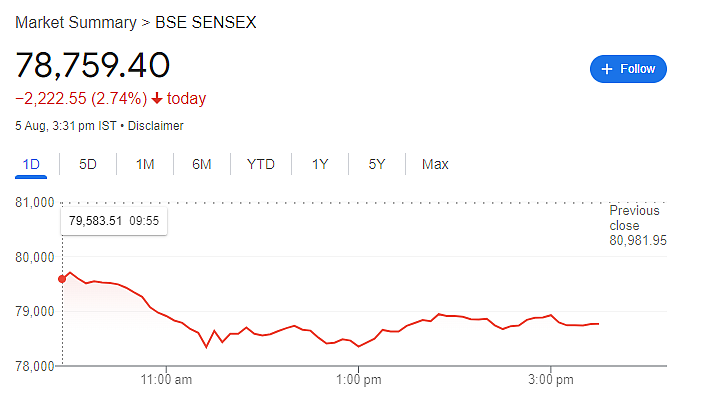Click the BSE SENSEX breadcrumb title
705x405 pixels.
(x=205, y=22)
